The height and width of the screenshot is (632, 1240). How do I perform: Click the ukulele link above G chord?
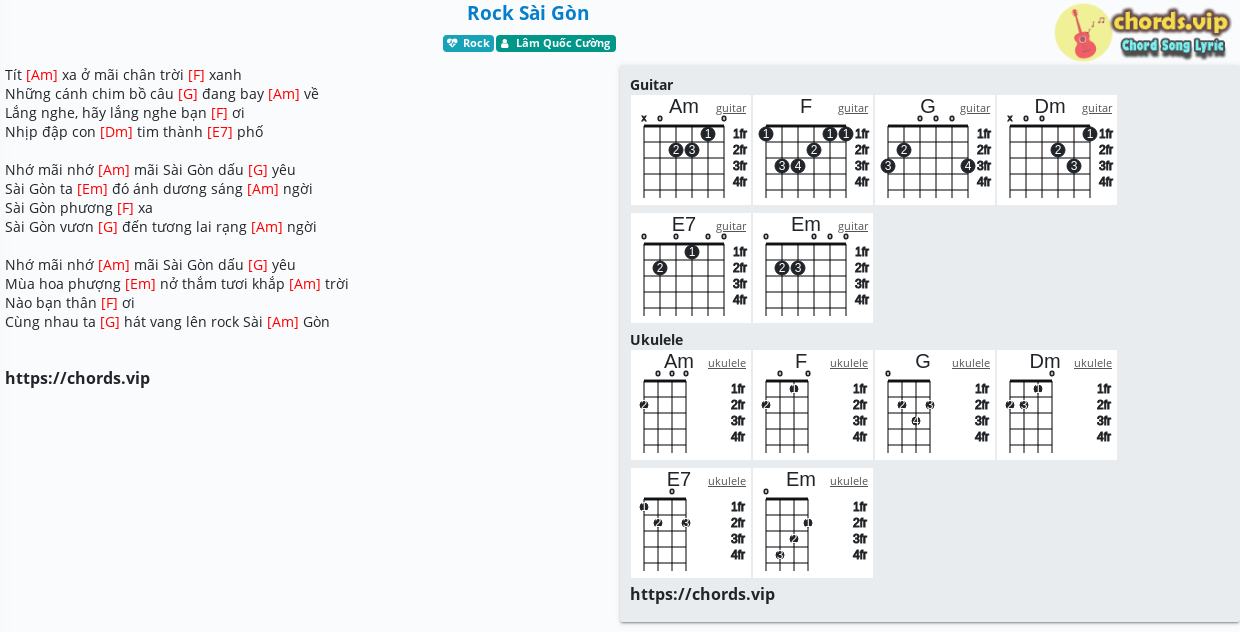tap(971, 363)
